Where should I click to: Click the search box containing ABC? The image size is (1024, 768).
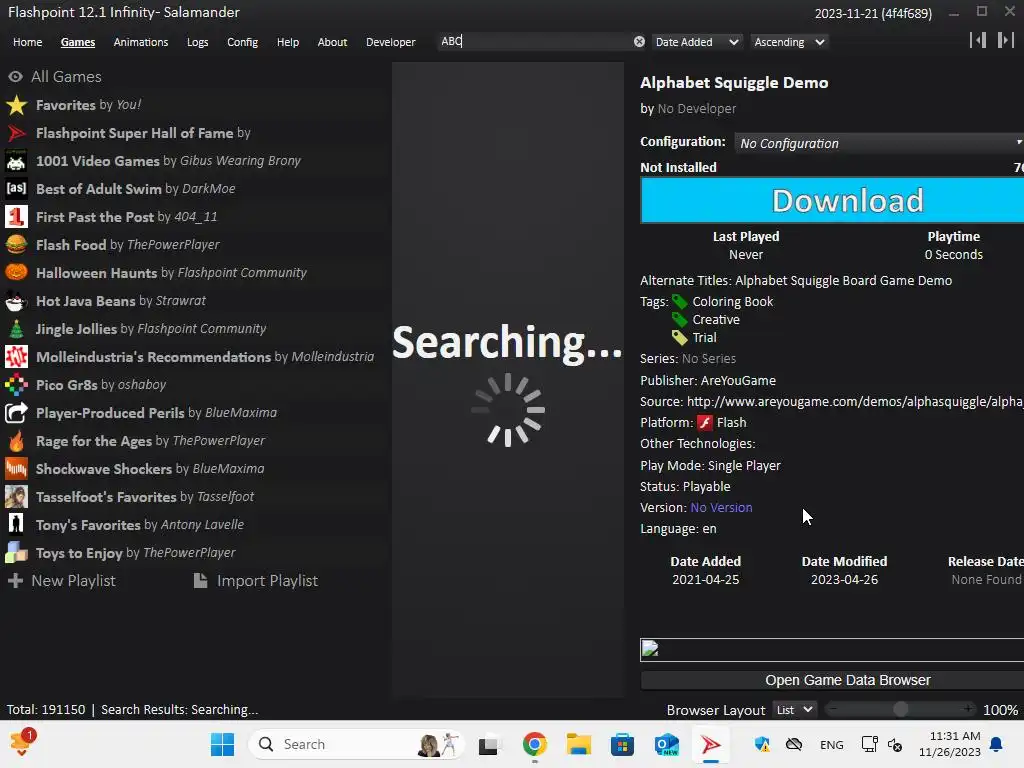click(x=536, y=42)
